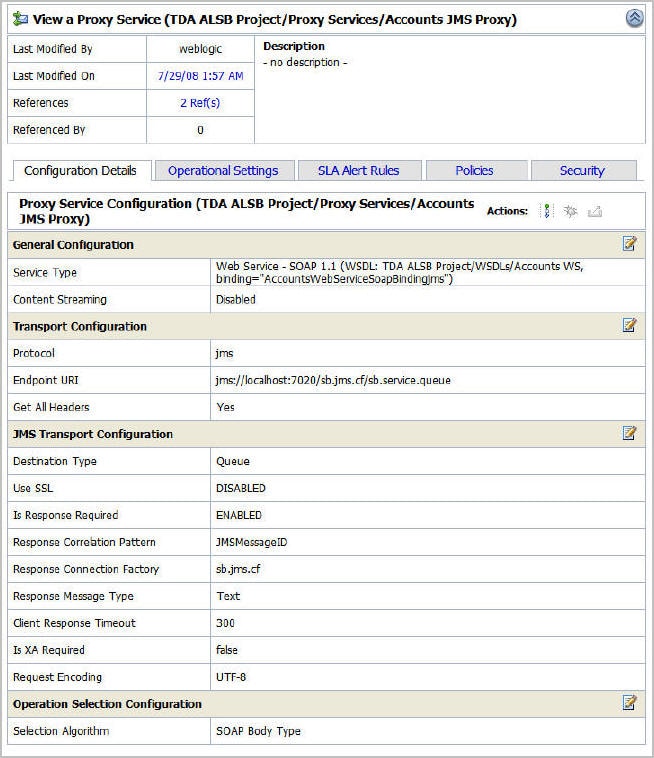Viewport: 654px width, 758px height.
Task: Edit Transport Configuration section
Action: coord(629,325)
